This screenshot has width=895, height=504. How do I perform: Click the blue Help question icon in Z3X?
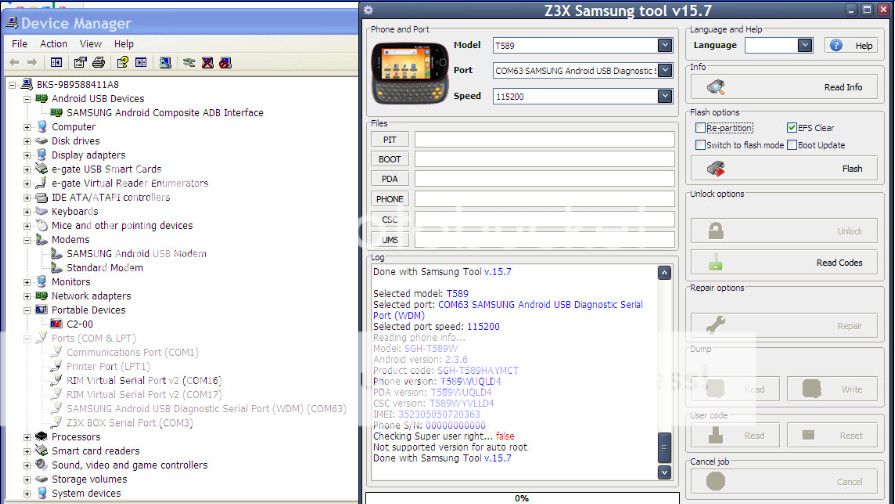(836, 45)
